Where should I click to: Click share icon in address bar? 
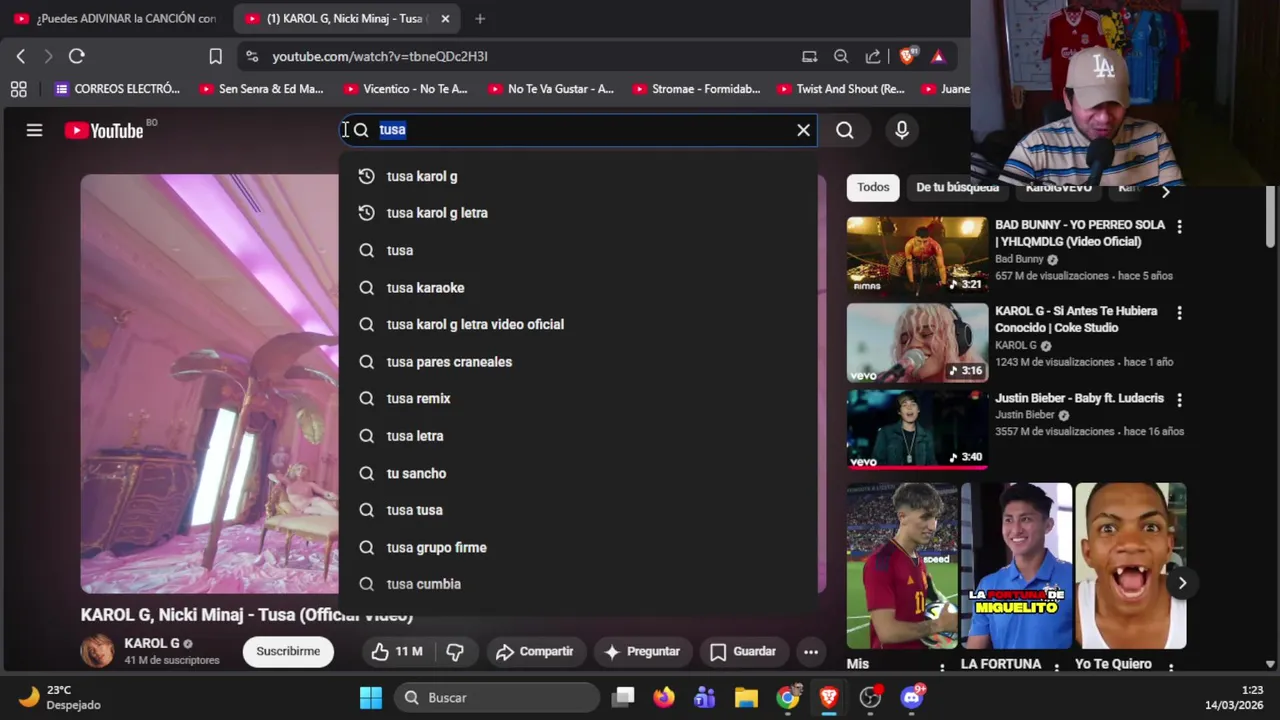(x=873, y=57)
